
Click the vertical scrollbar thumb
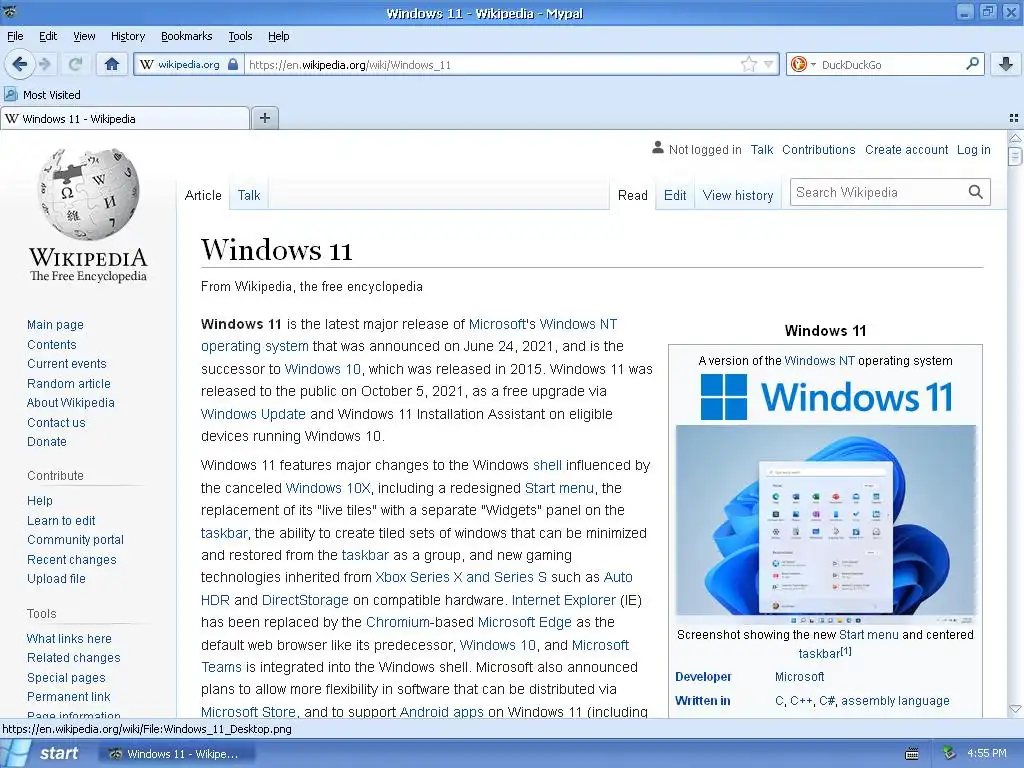1015,156
